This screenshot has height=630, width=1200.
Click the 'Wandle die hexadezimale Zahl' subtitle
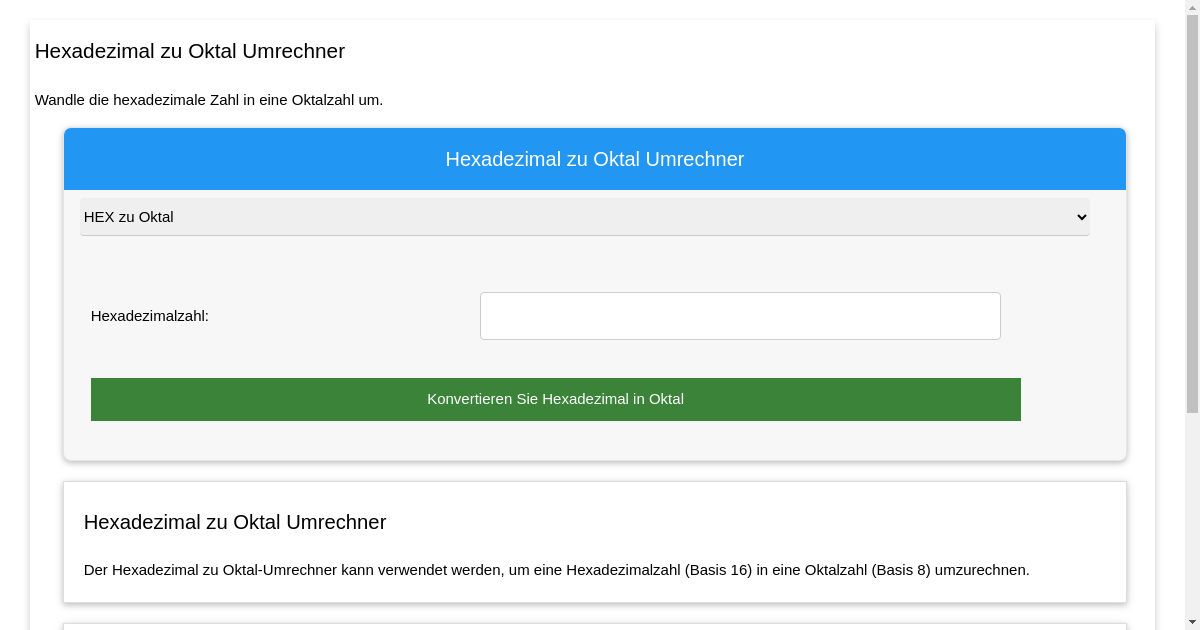(x=209, y=100)
